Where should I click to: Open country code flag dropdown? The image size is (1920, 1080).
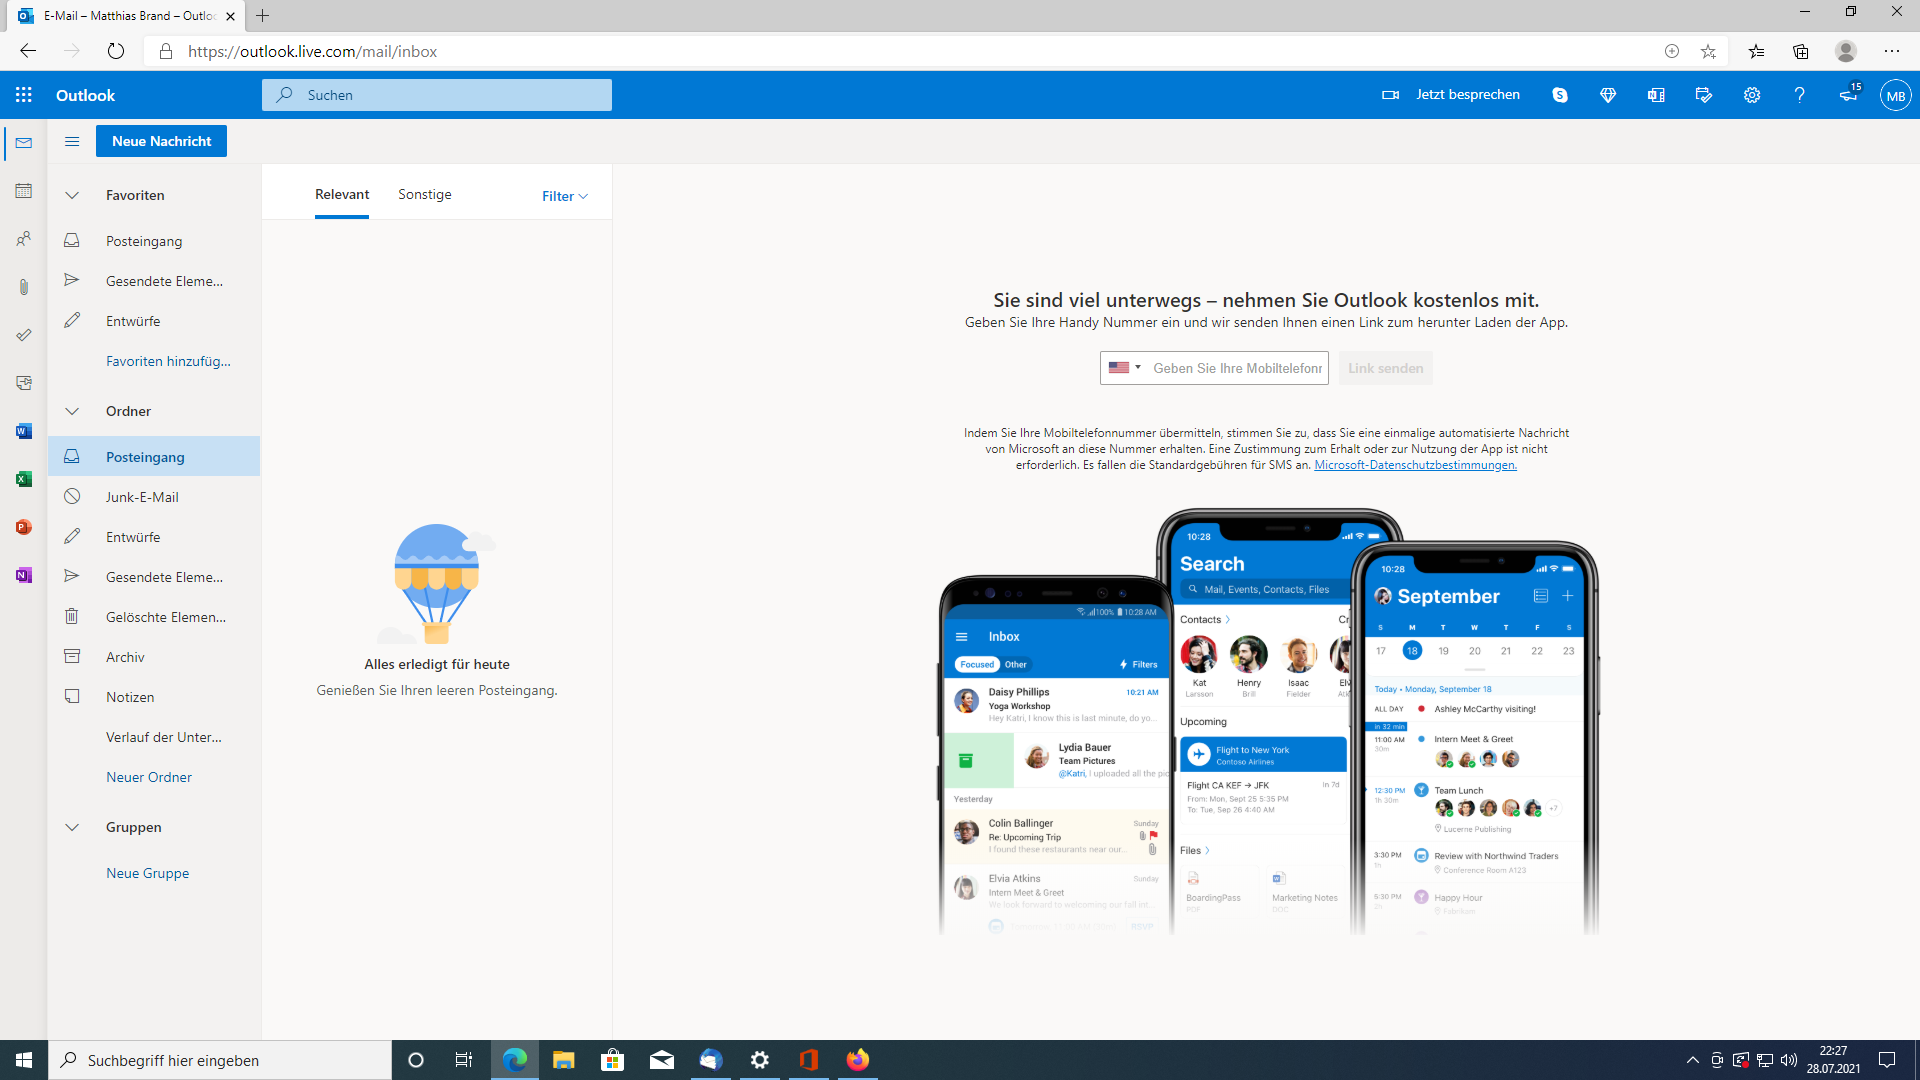coord(1124,368)
